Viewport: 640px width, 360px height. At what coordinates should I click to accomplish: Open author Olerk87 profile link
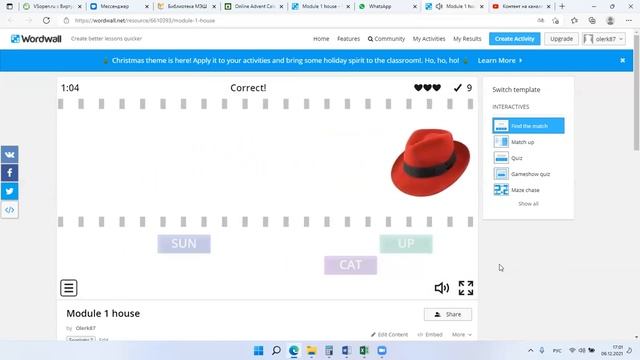(85, 328)
